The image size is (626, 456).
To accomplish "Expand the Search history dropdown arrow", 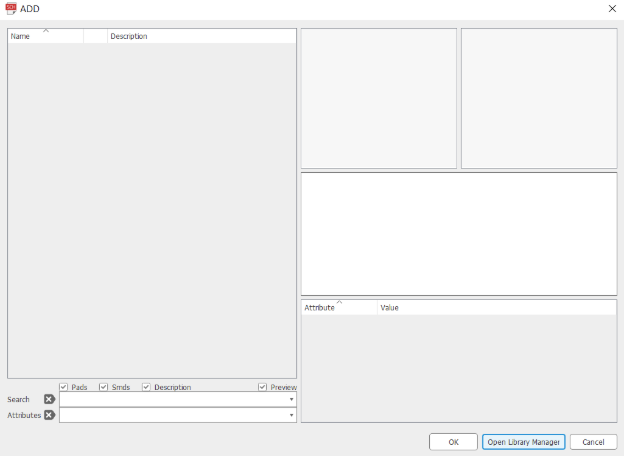I will (x=291, y=399).
